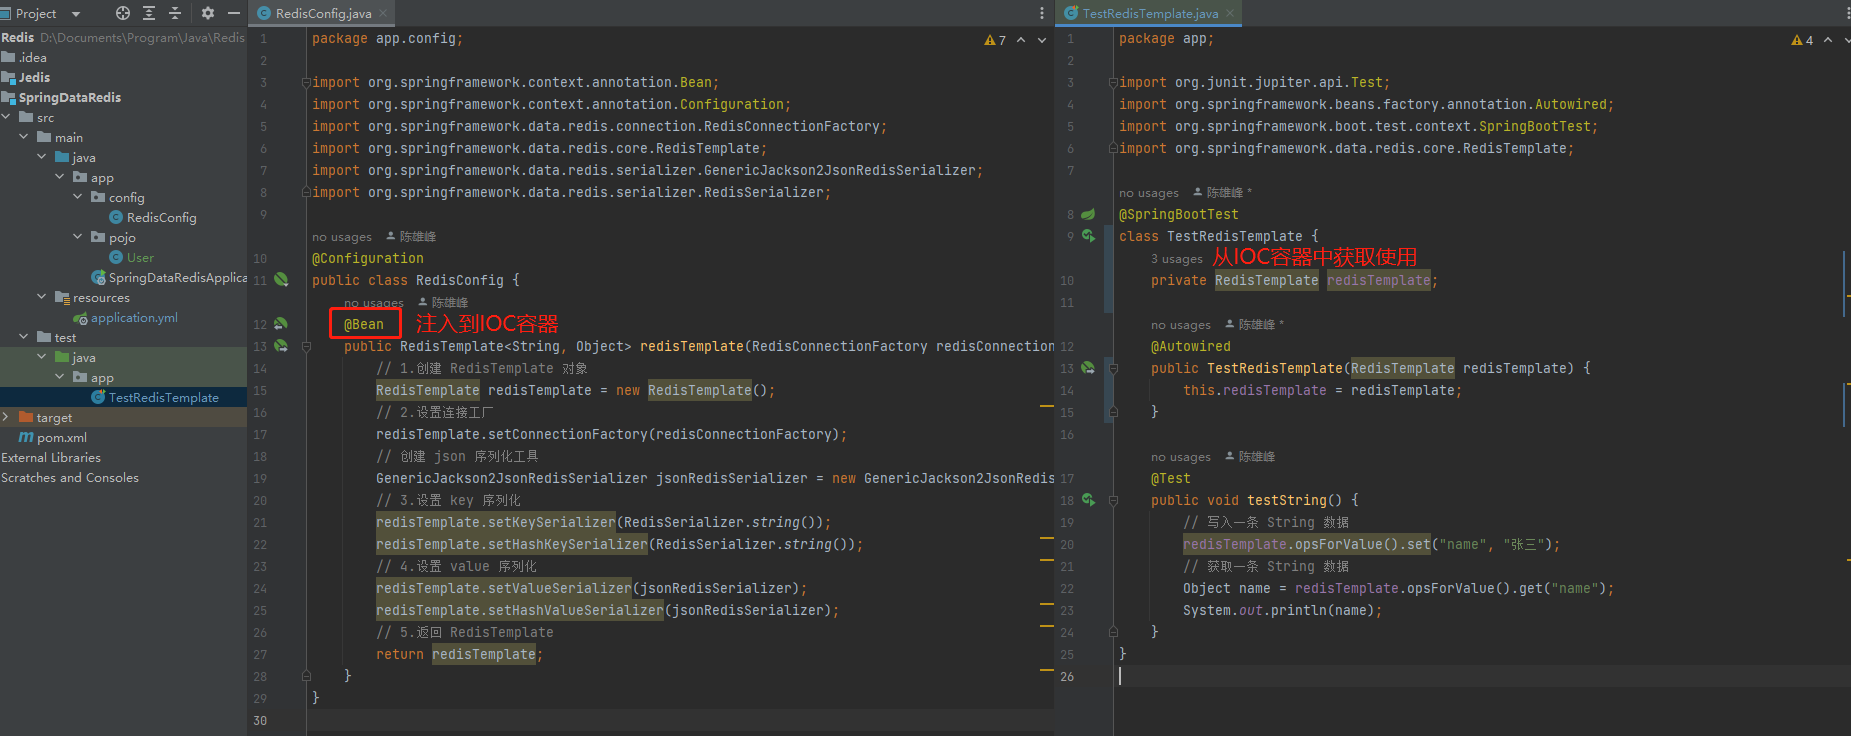Click the @Autowired annotation text
The height and width of the screenshot is (736, 1851).
(x=1191, y=346)
